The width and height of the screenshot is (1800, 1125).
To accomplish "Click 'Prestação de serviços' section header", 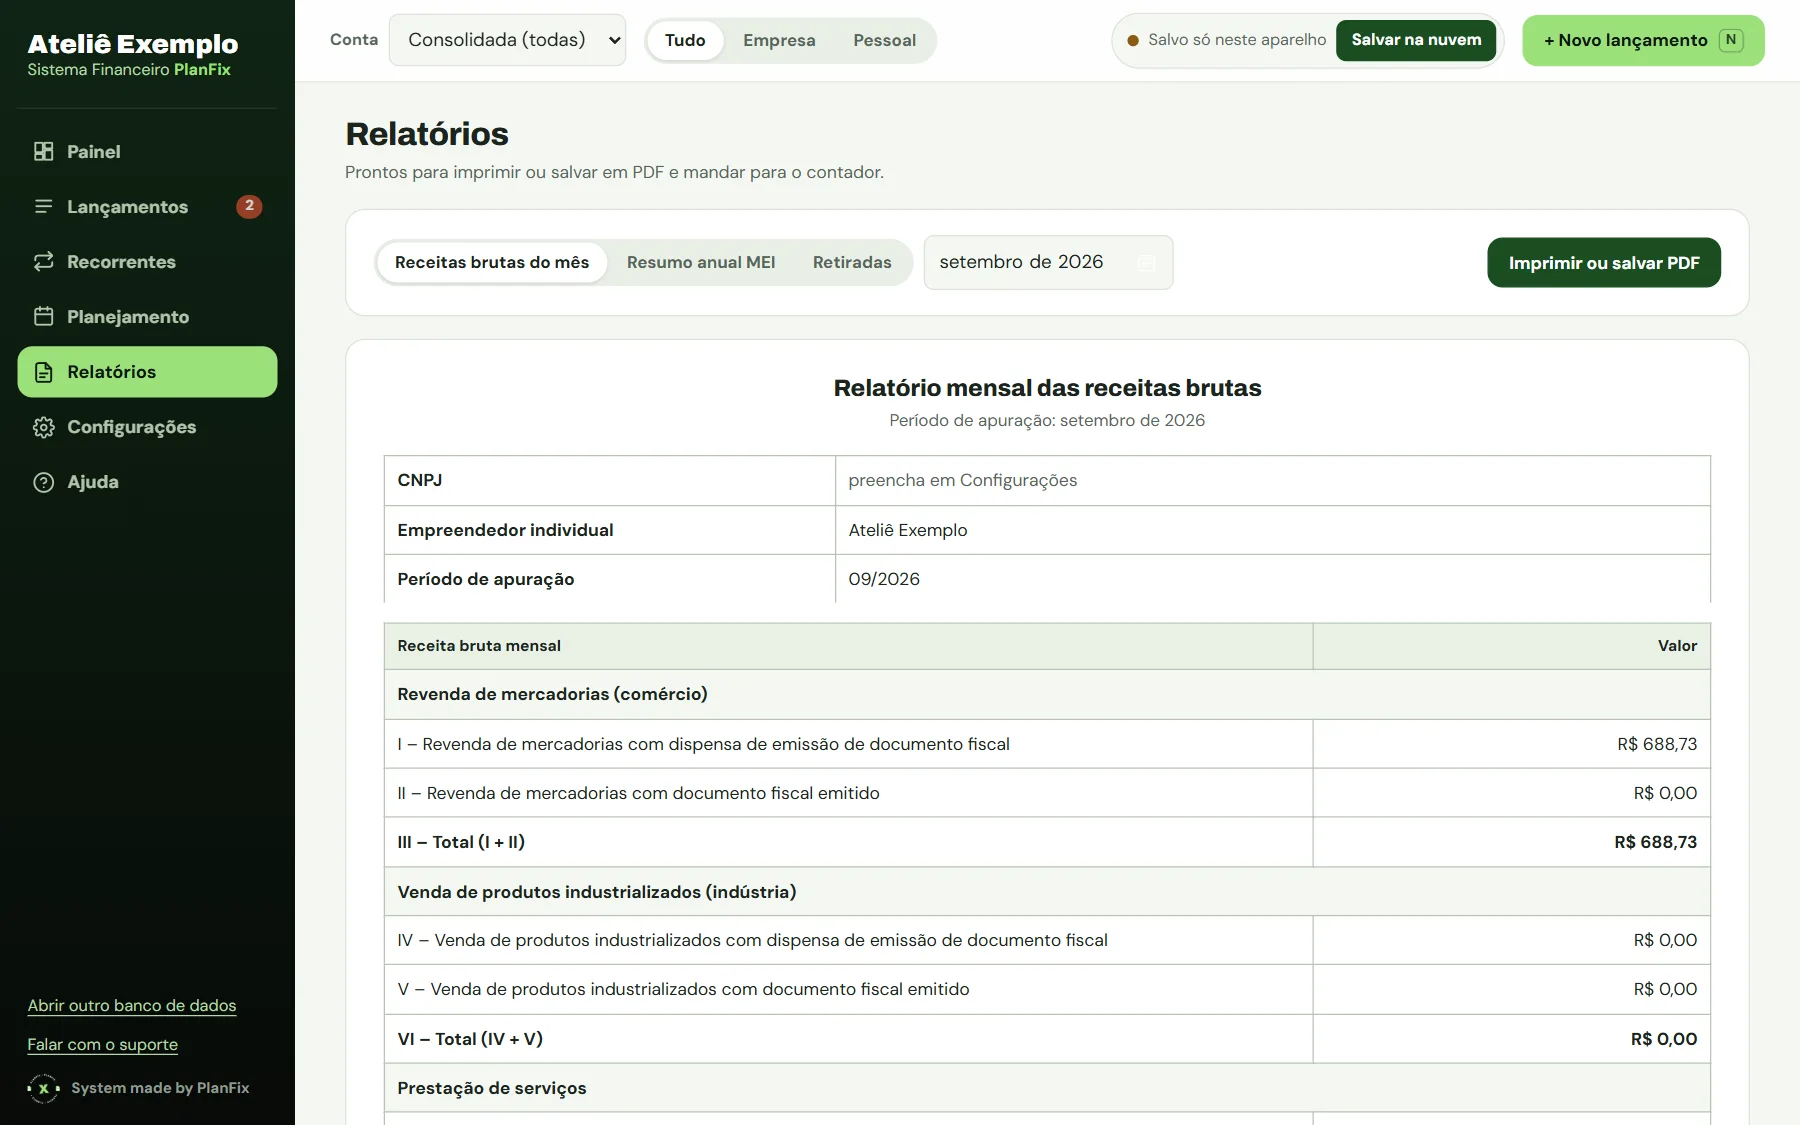I will (492, 1088).
